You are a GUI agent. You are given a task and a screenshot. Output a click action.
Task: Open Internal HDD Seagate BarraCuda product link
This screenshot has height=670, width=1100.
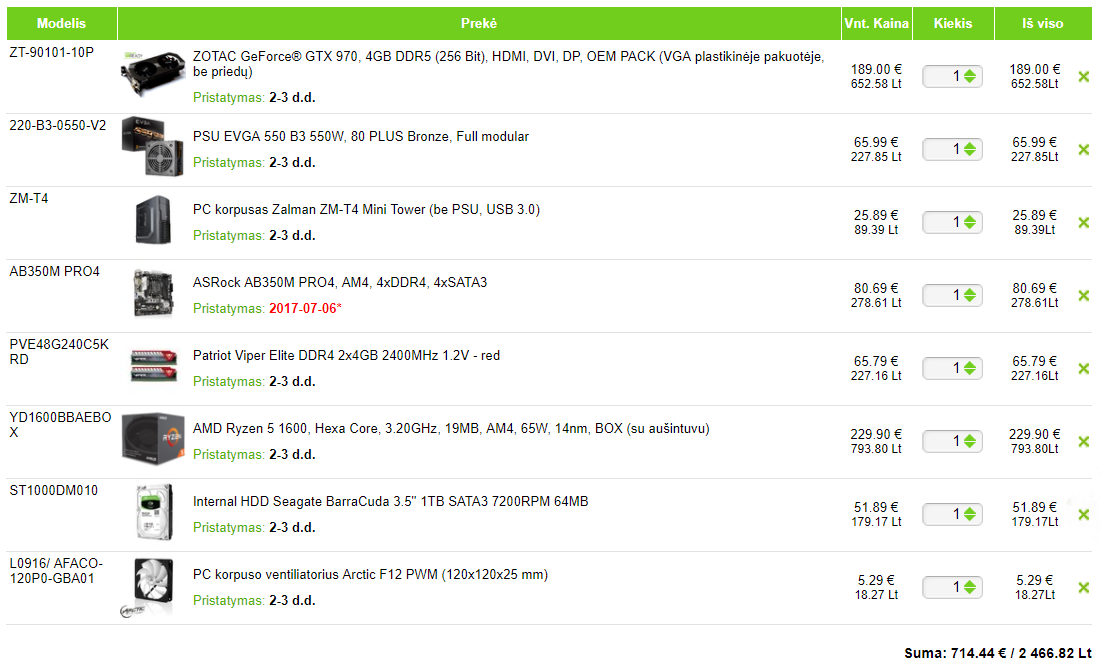tap(391, 501)
